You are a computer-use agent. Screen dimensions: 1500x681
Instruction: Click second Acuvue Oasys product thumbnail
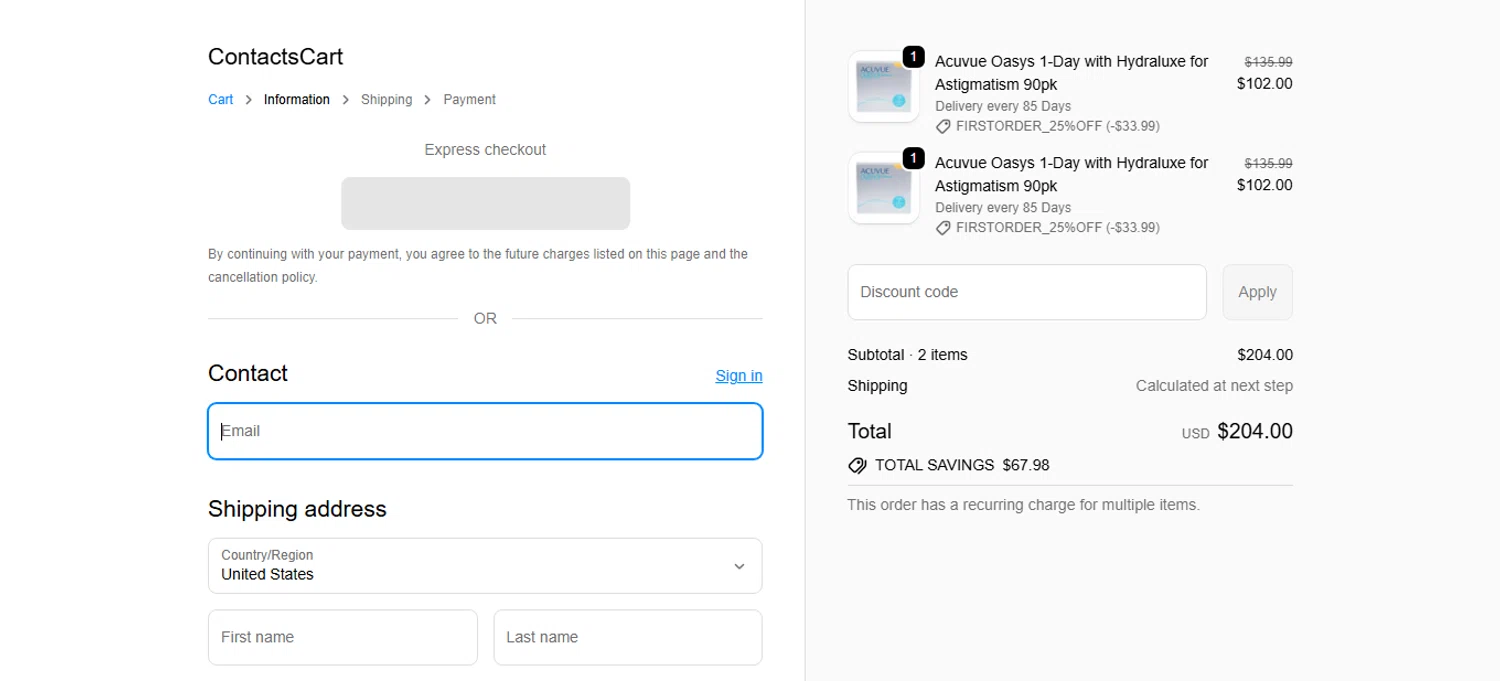(x=884, y=188)
